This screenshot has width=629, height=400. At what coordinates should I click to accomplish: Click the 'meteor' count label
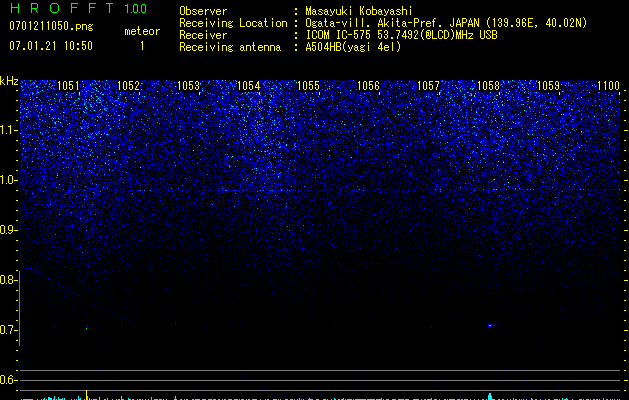click(x=142, y=31)
